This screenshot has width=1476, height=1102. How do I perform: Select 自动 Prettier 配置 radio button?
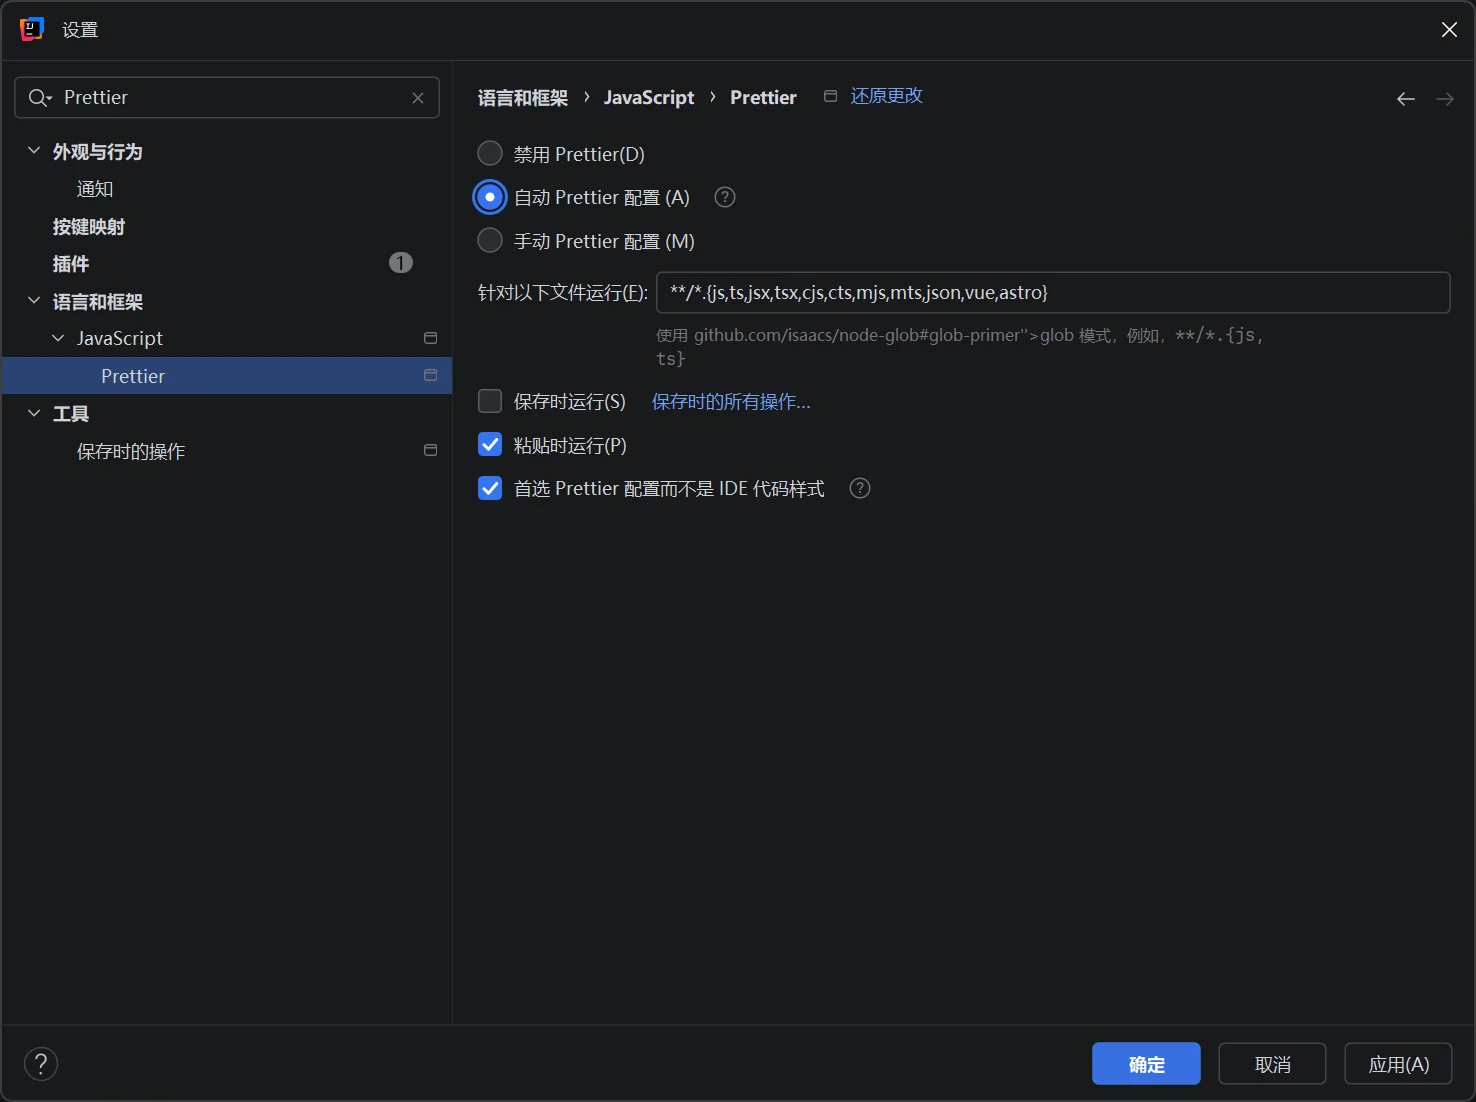(490, 197)
